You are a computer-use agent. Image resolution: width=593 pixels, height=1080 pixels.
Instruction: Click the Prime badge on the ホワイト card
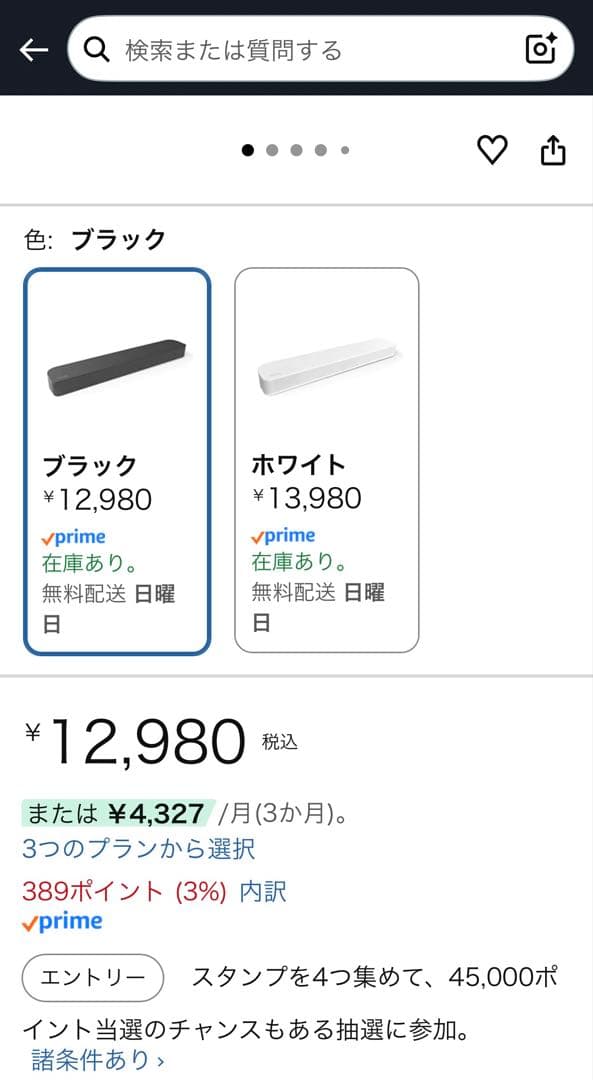285,536
